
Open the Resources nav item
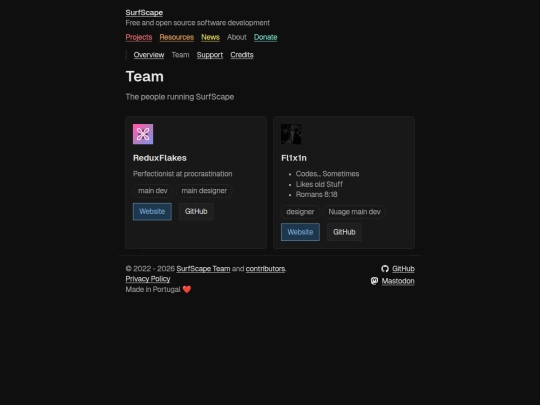click(x=177, y=37)
